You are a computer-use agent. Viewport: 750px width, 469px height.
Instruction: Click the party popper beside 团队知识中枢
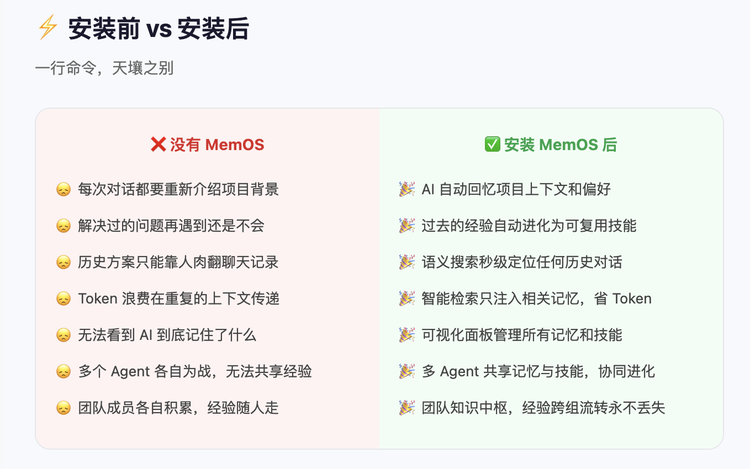(406, 408)
